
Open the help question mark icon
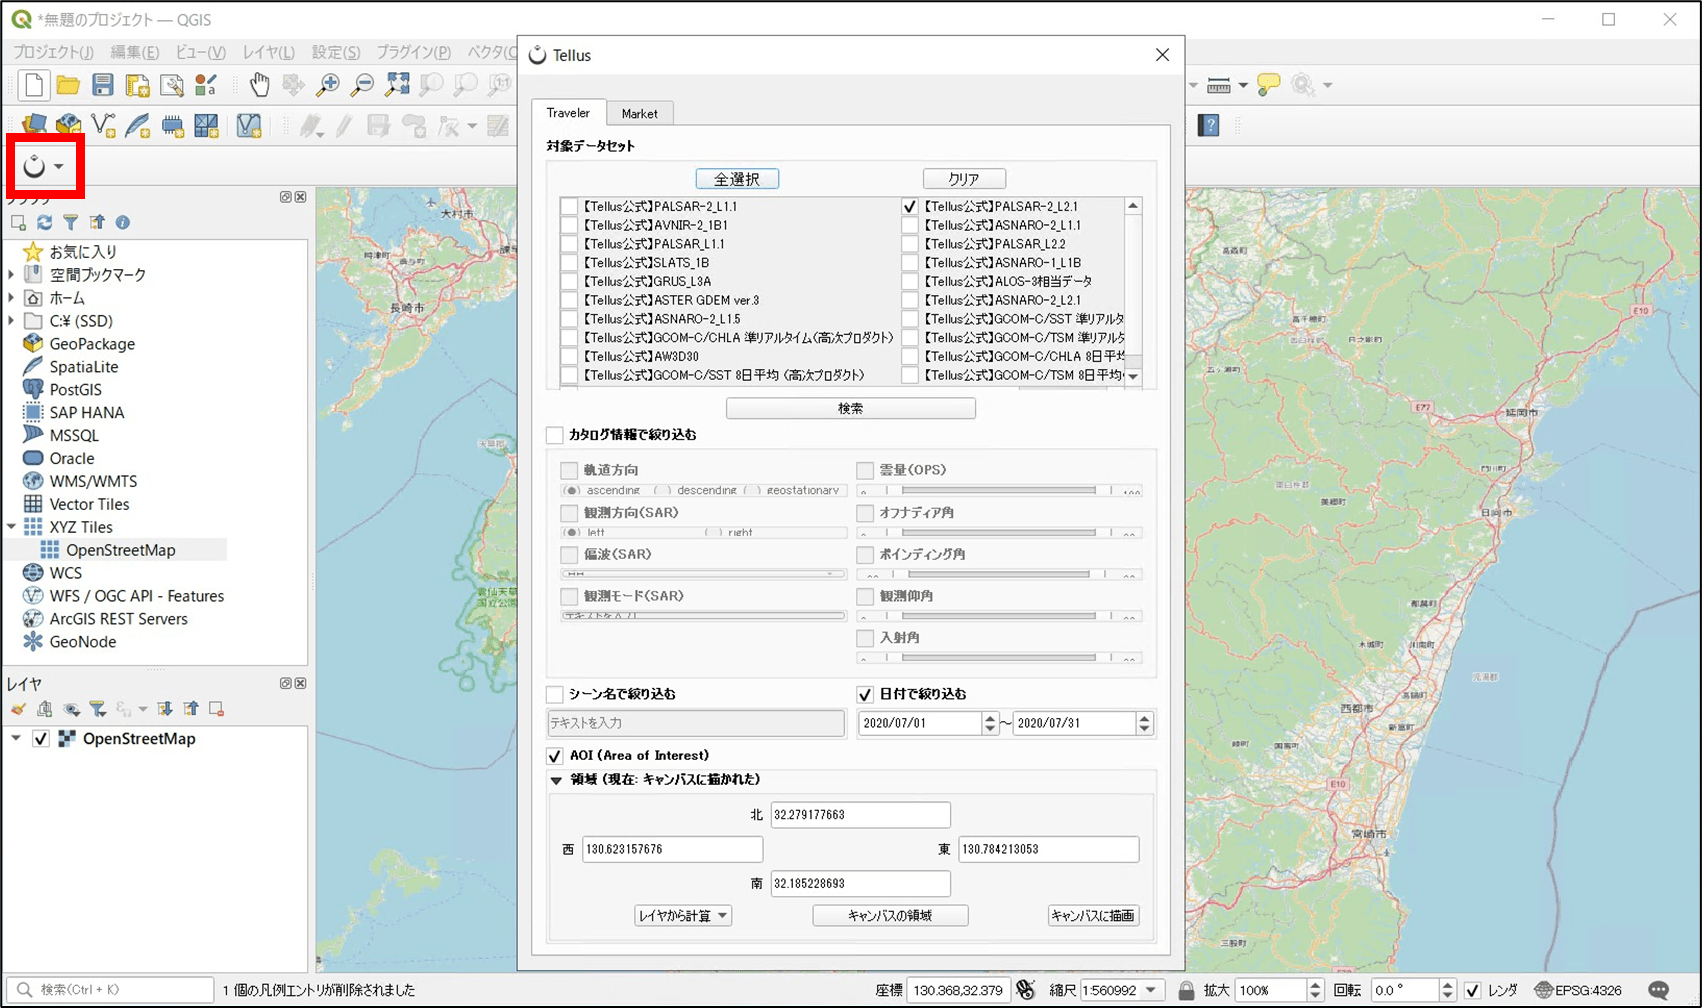coord(1209,125)
